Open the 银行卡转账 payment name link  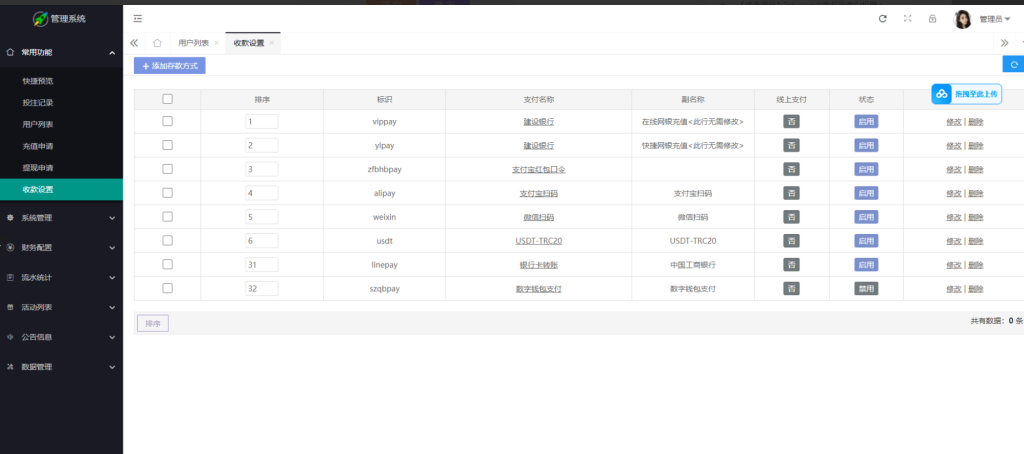click(539, 265)
